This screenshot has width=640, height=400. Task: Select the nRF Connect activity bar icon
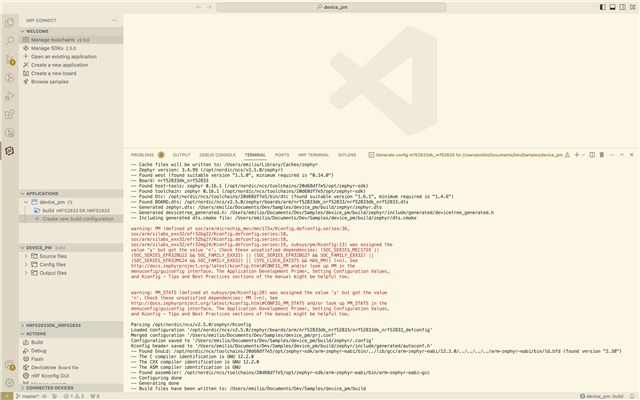click(x=9, y=151)
